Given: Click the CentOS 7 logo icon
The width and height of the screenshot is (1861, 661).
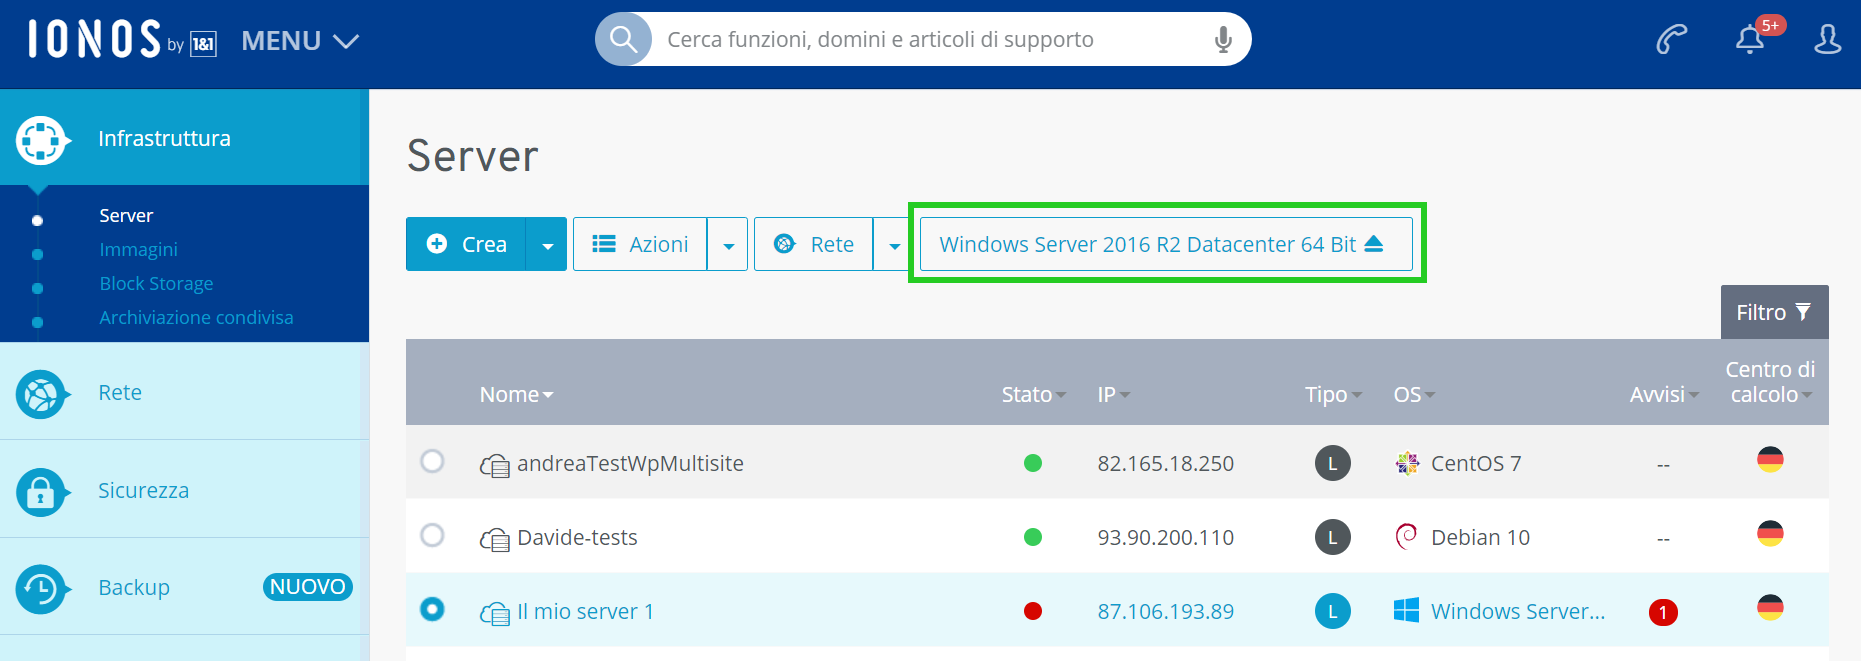Looking at the screenshot, I should [x=1407, y=462].
